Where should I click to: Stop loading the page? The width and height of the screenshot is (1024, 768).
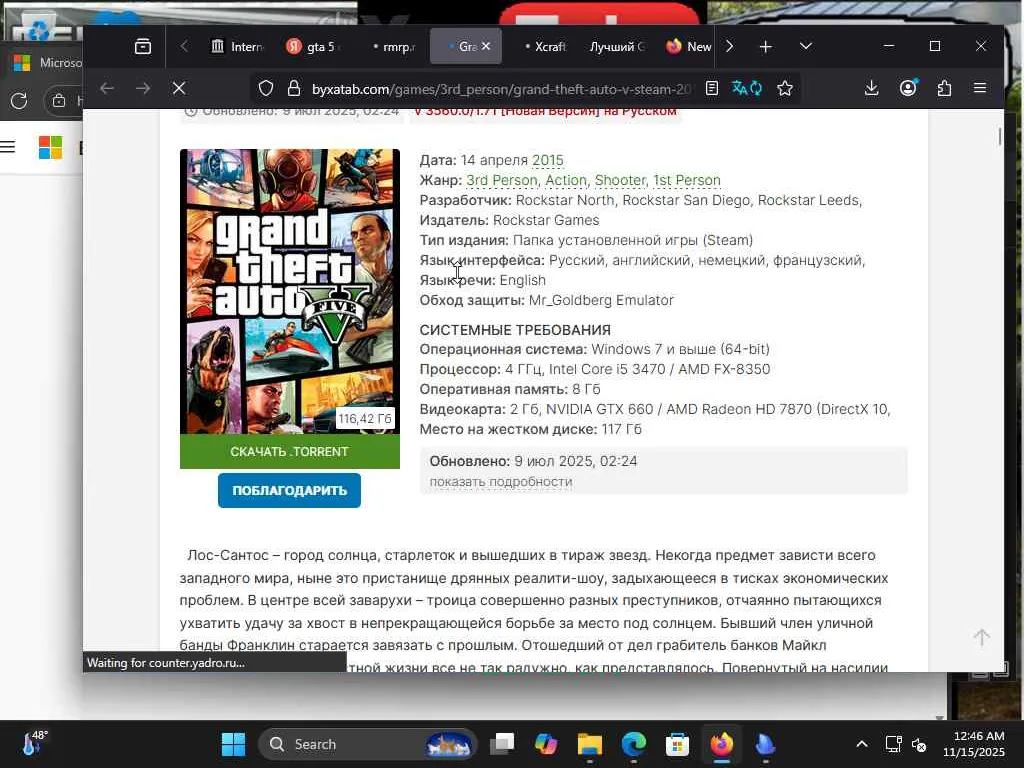tap(179, 88)
